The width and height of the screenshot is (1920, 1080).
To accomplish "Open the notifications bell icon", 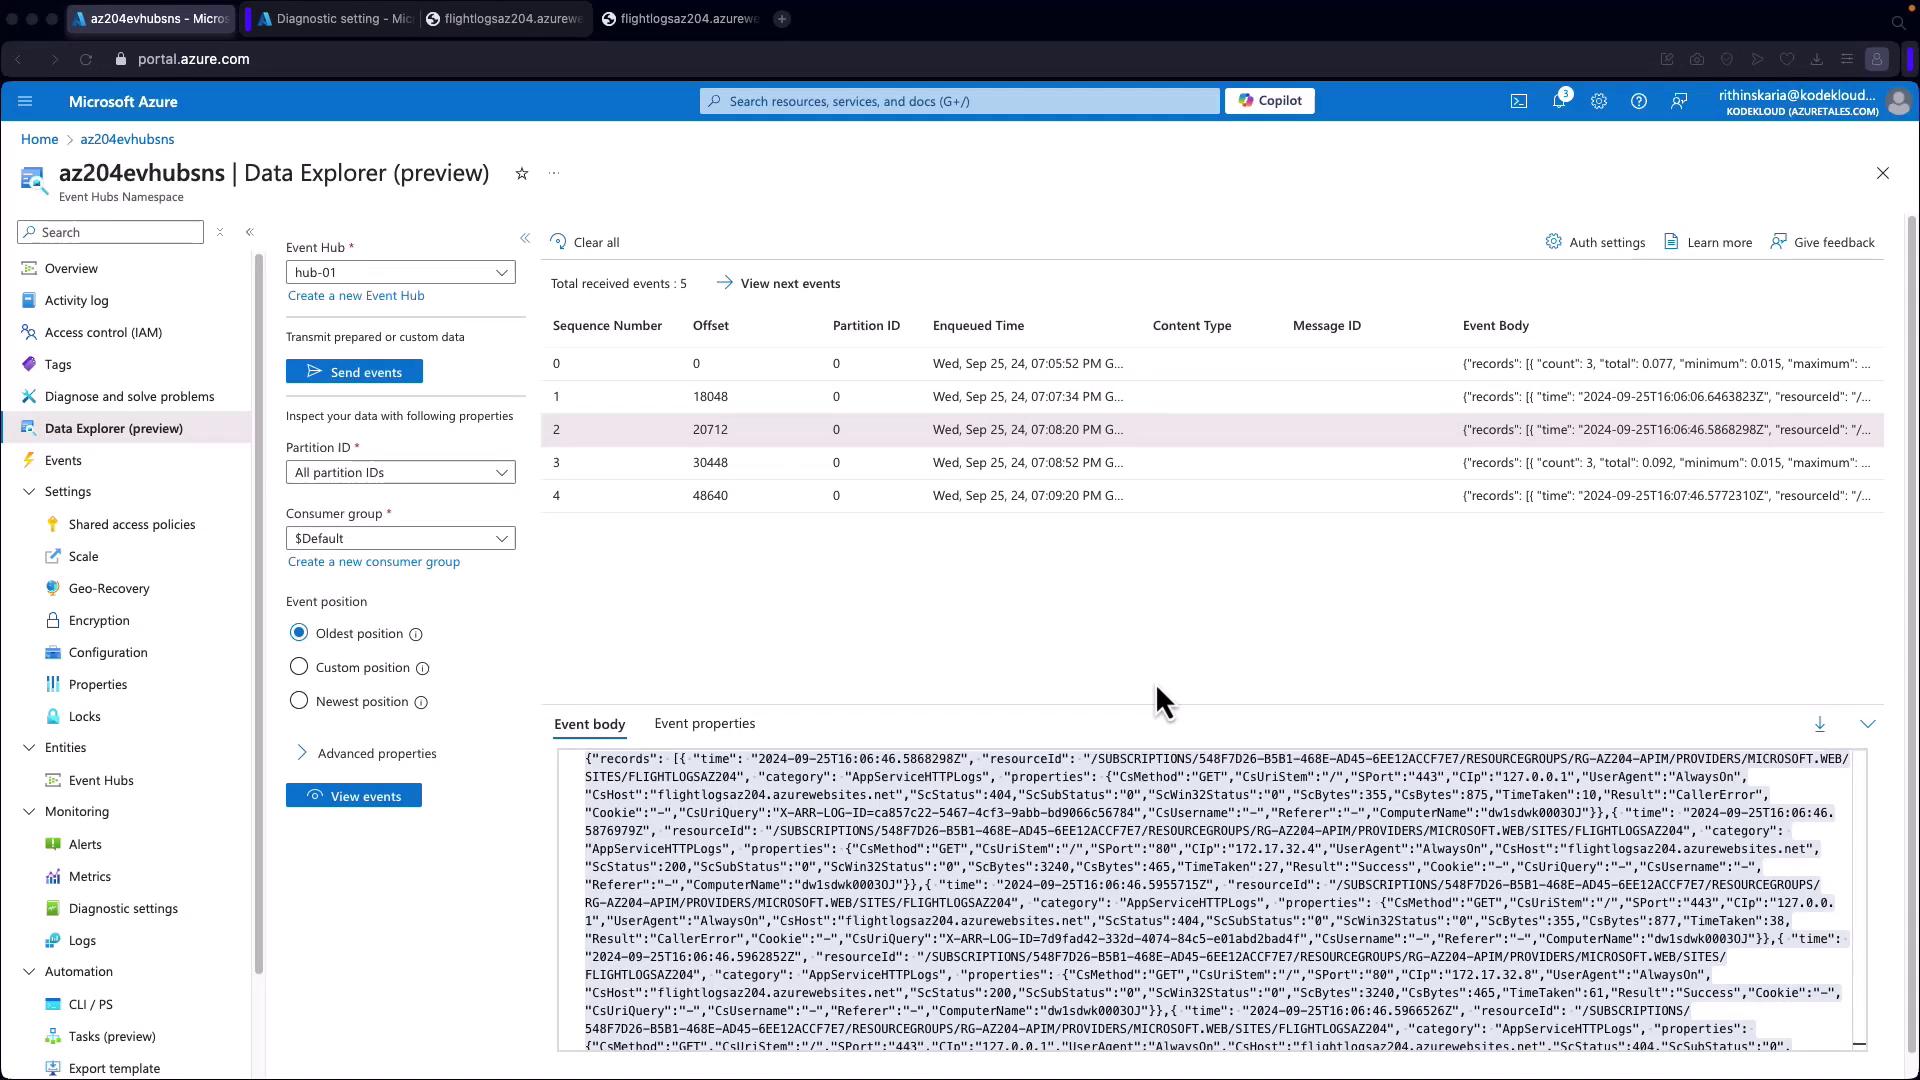I will click(x=1558, y=101).
